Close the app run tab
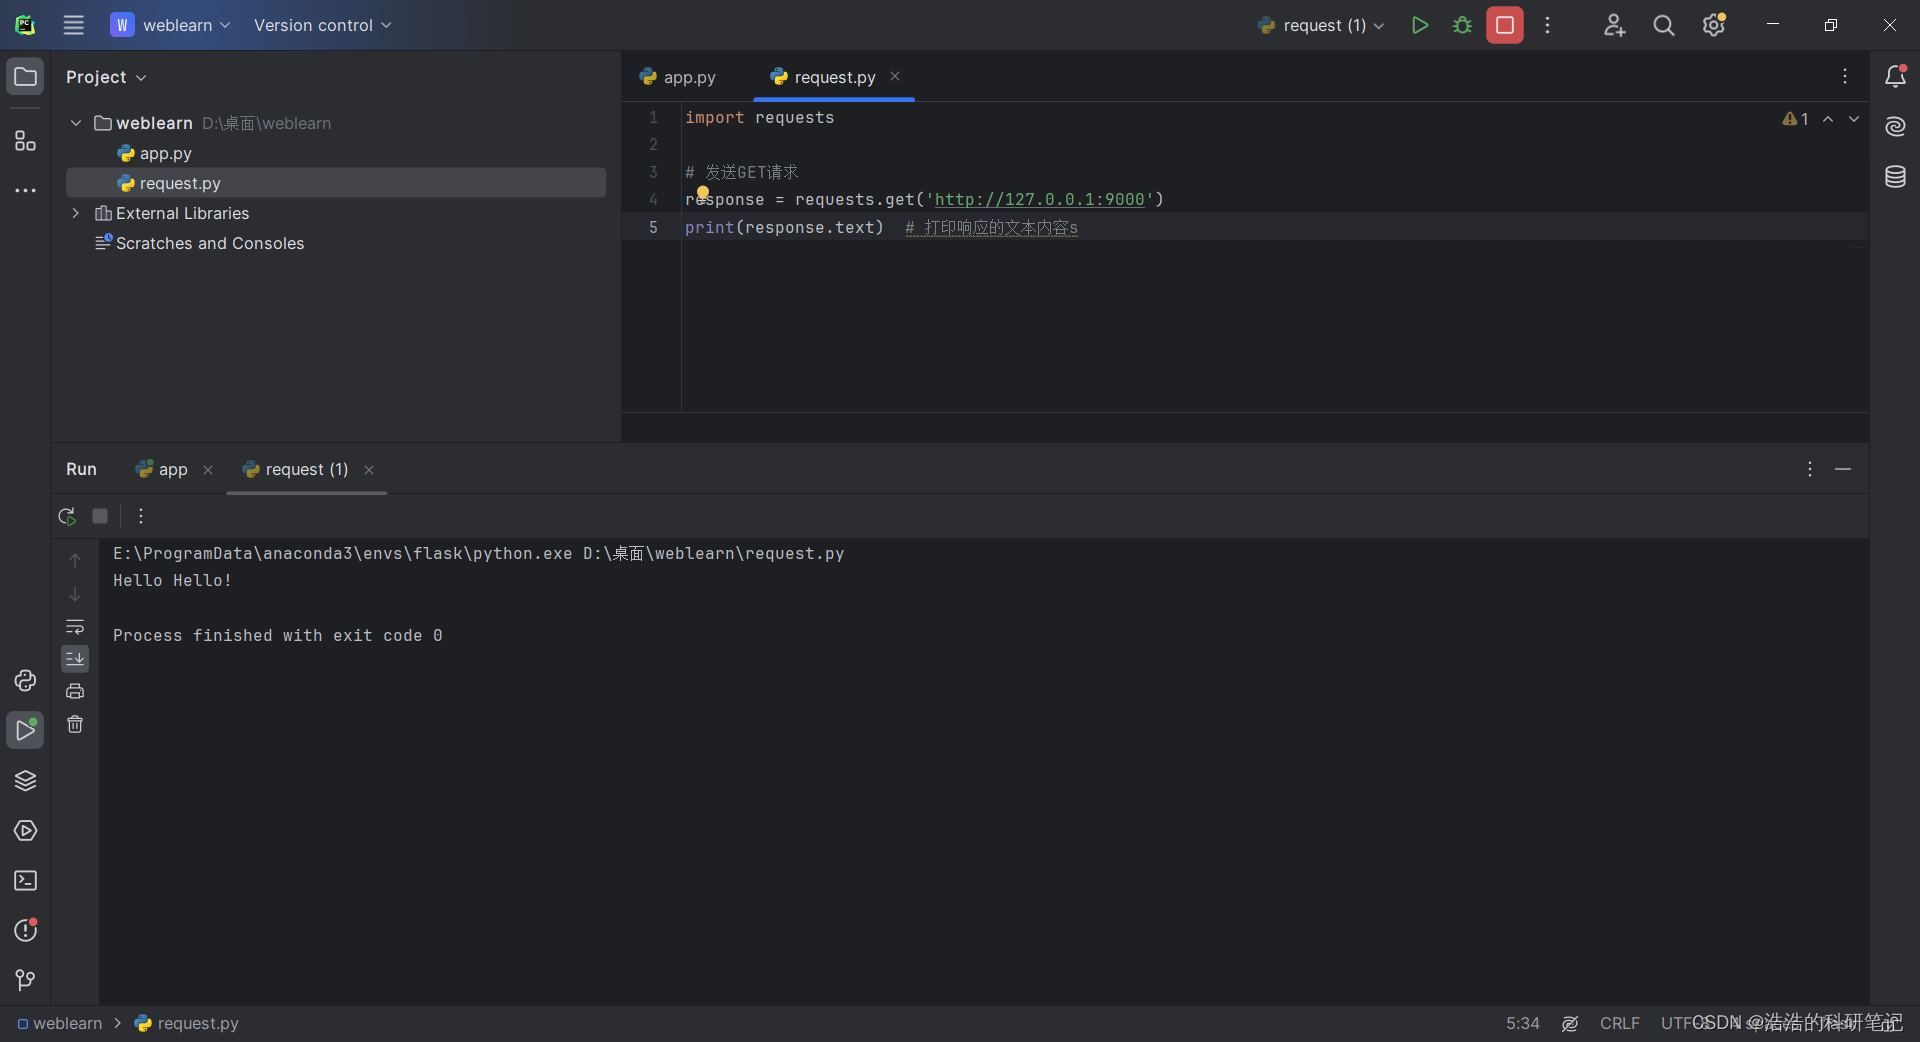 click(208, 470)
